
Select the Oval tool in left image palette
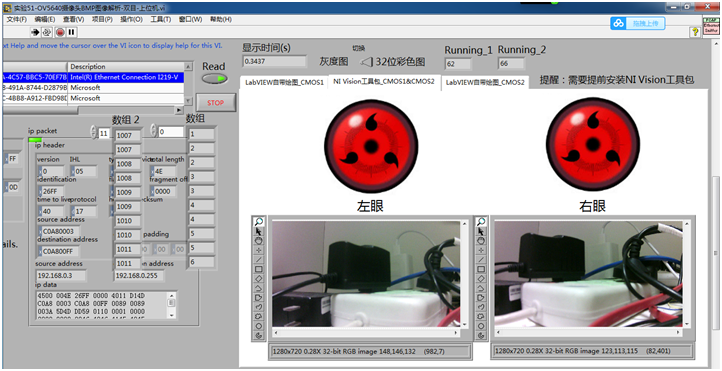259,326
